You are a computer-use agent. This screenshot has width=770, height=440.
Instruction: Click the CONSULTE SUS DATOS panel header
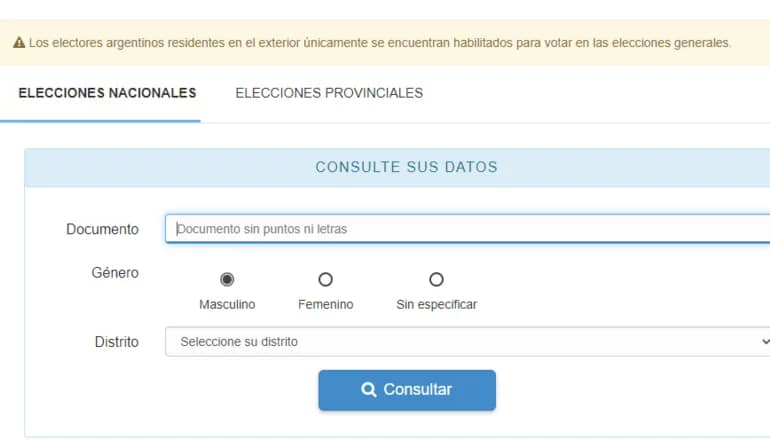point(397,167)
